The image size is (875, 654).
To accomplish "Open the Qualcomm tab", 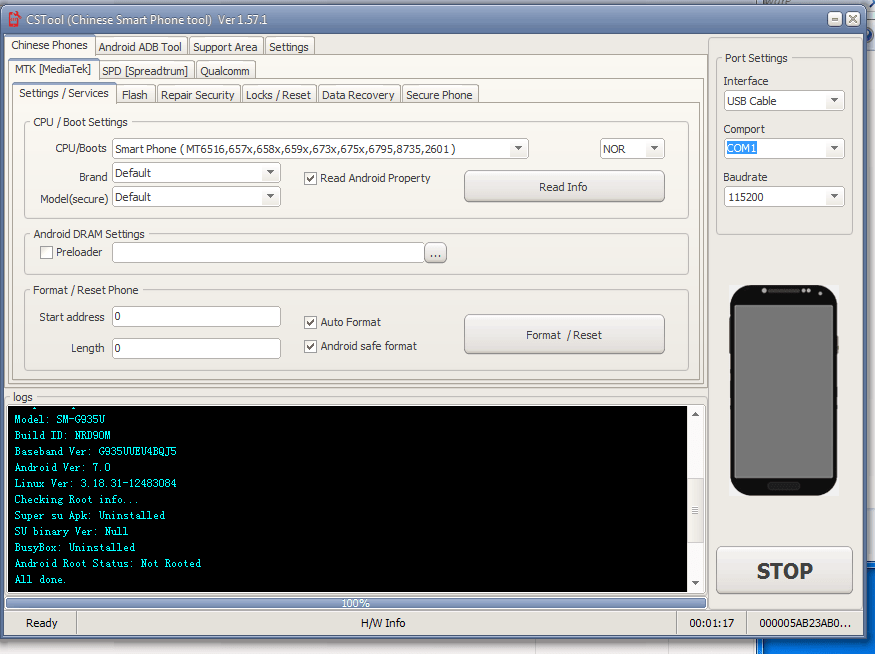I will click(x=225, y=71).
